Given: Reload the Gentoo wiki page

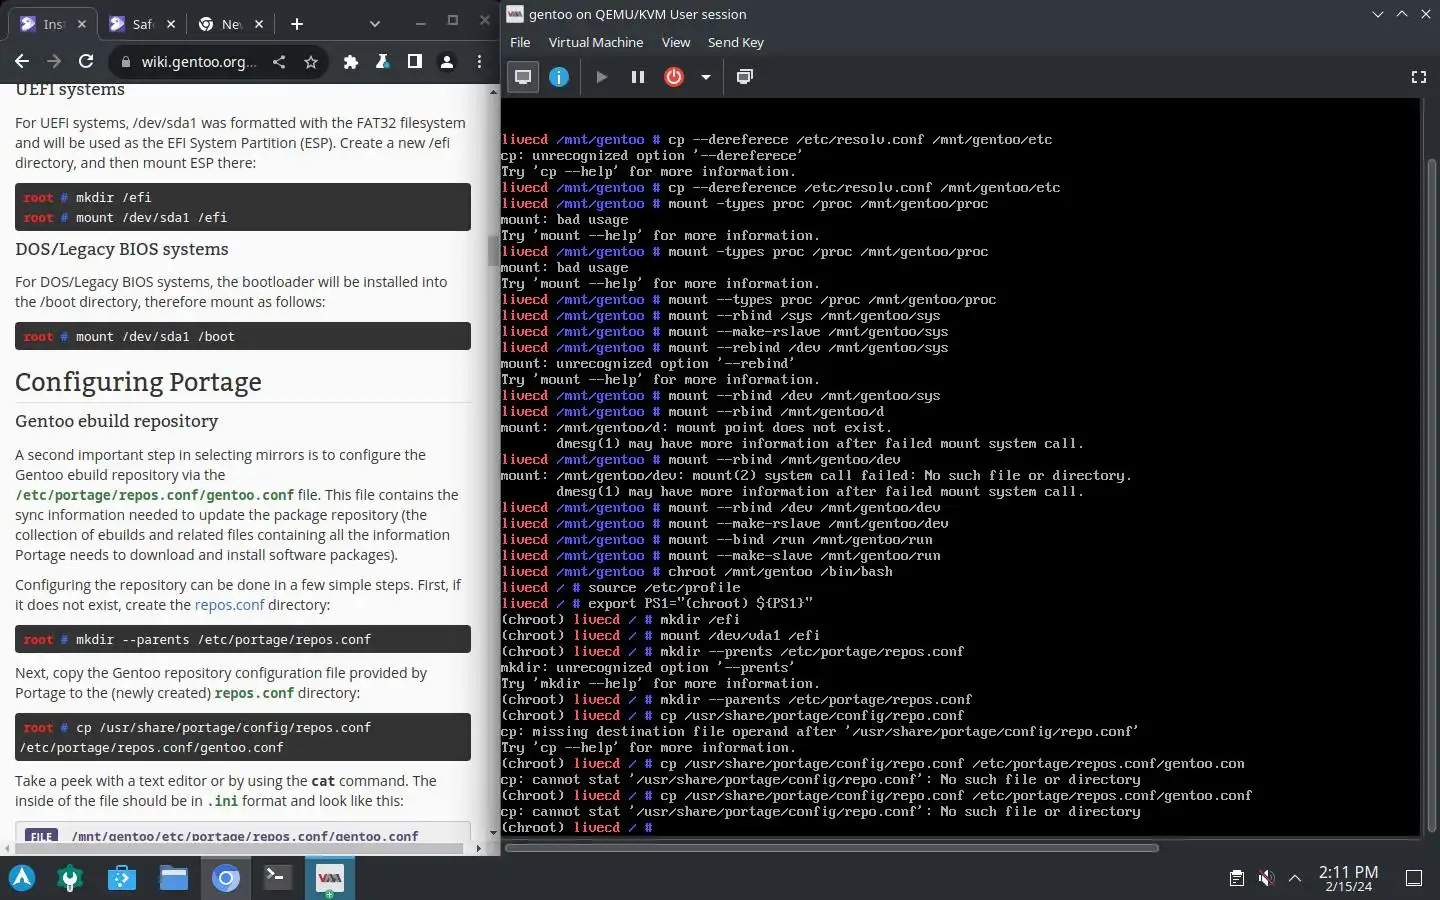Looking at the screenshot, I should [86, 62].
